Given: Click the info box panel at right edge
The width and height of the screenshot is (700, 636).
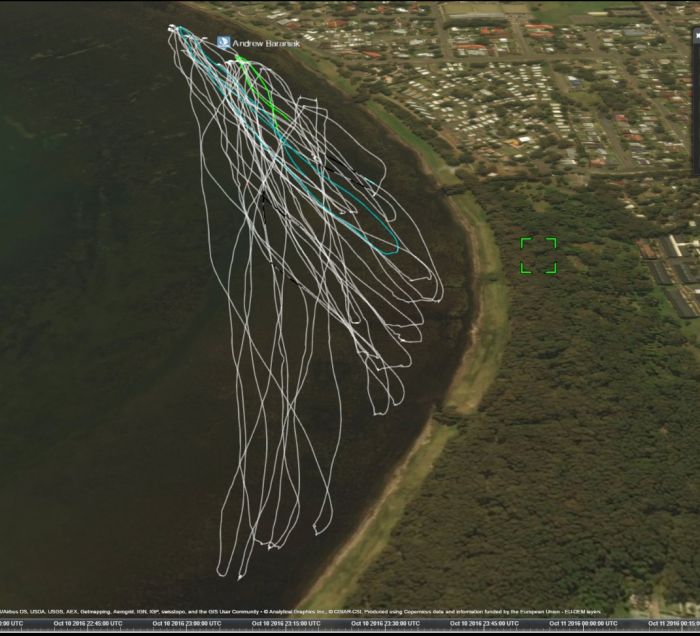Looking at the screenshot, I should [x=695, y=90].
